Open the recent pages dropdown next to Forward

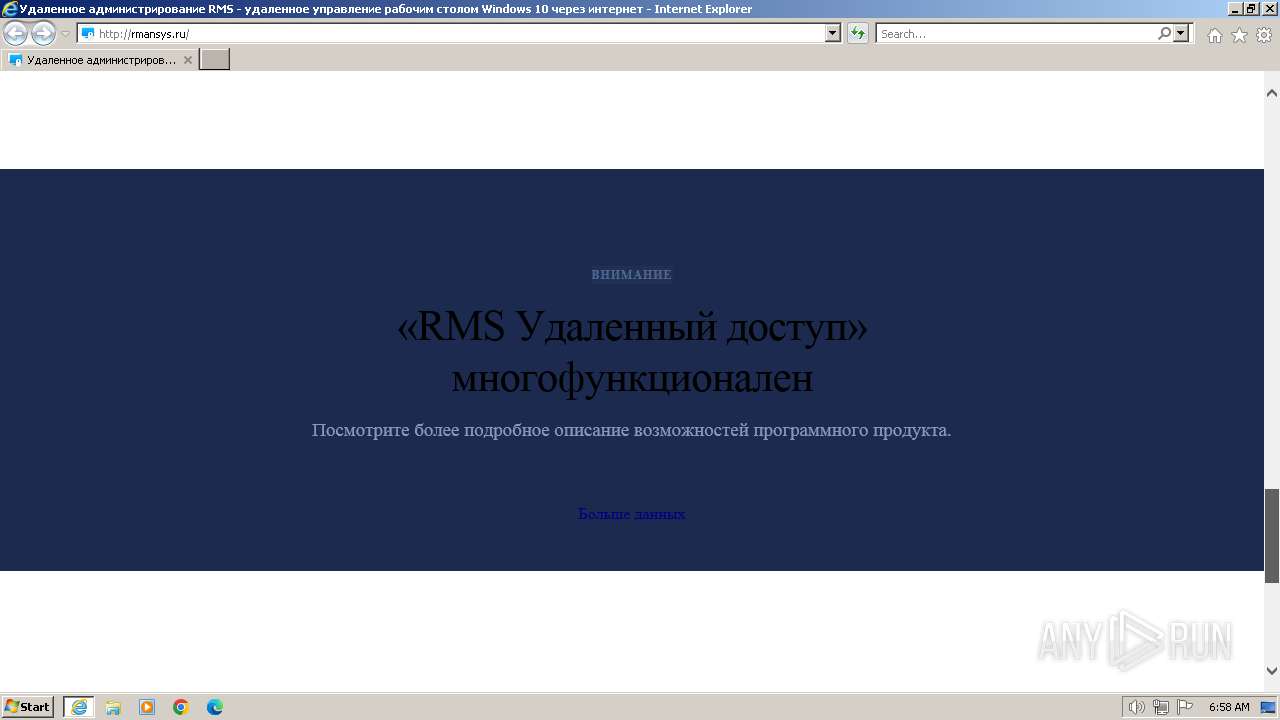coord(66,34)
